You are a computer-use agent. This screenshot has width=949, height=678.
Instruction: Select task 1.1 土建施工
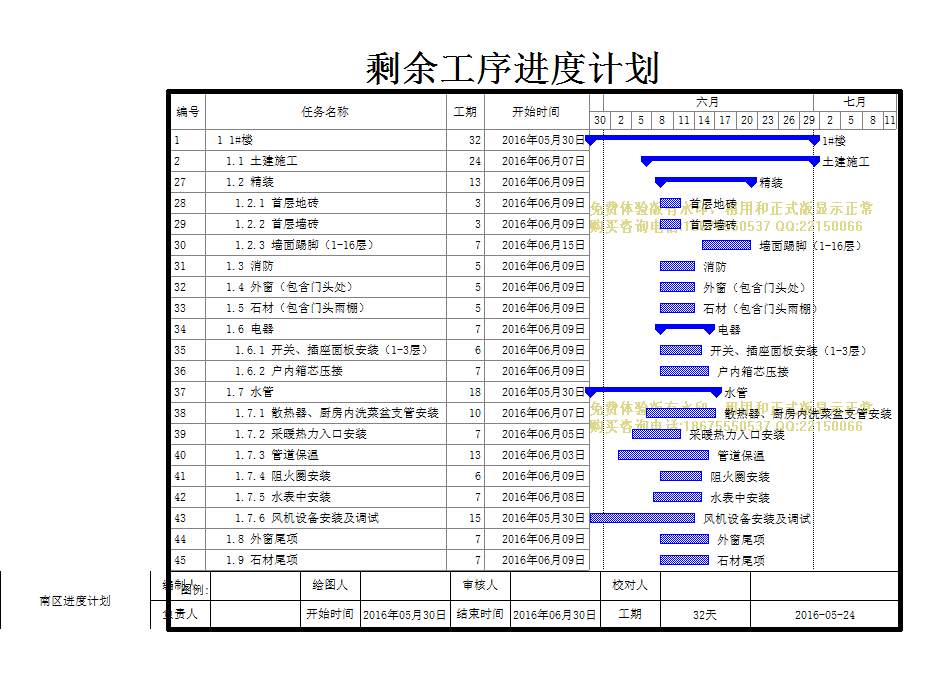379,161
